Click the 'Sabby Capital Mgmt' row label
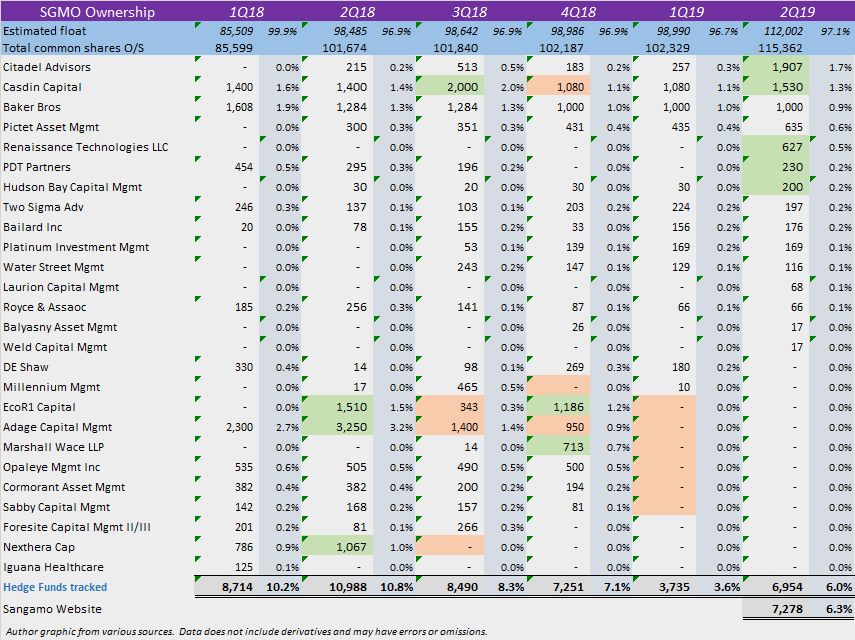The height and width of the screenshot is (640, 855). coord(56,507)
